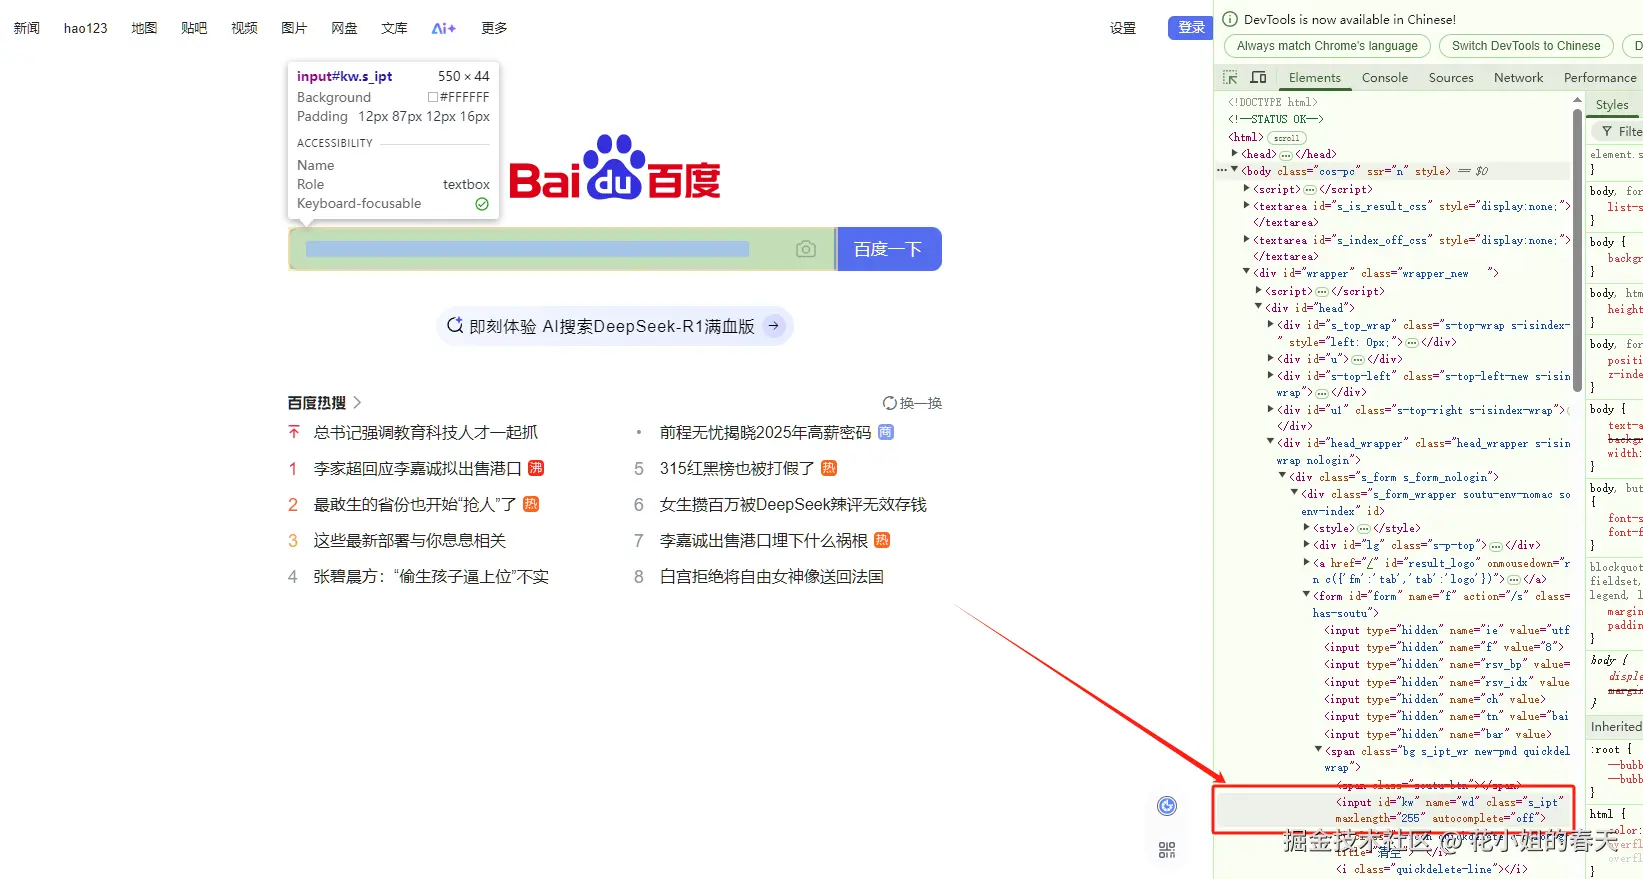Open the 地图 link
Viewport: 1643px width, 879px height.
[144, 28]
